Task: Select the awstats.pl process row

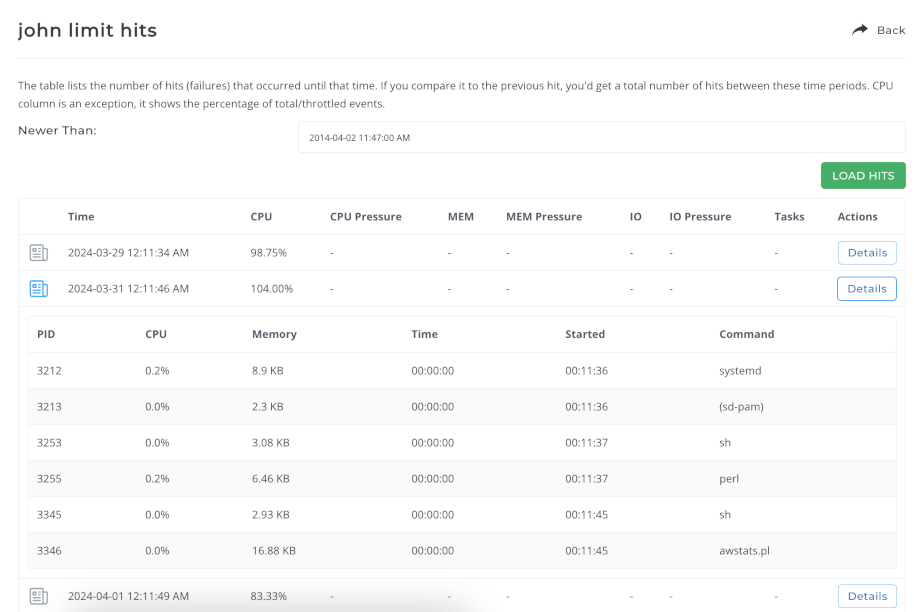Action: tap(450, 550)
